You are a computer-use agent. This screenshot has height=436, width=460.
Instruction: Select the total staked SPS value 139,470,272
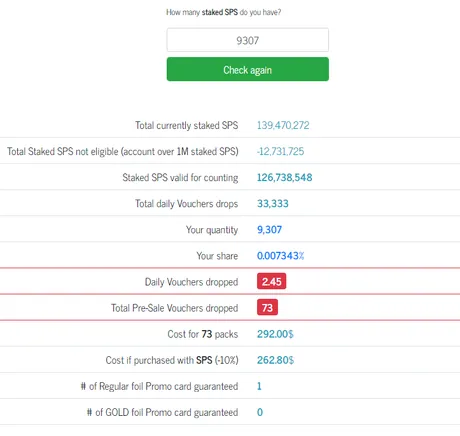[x=283, y=125]
